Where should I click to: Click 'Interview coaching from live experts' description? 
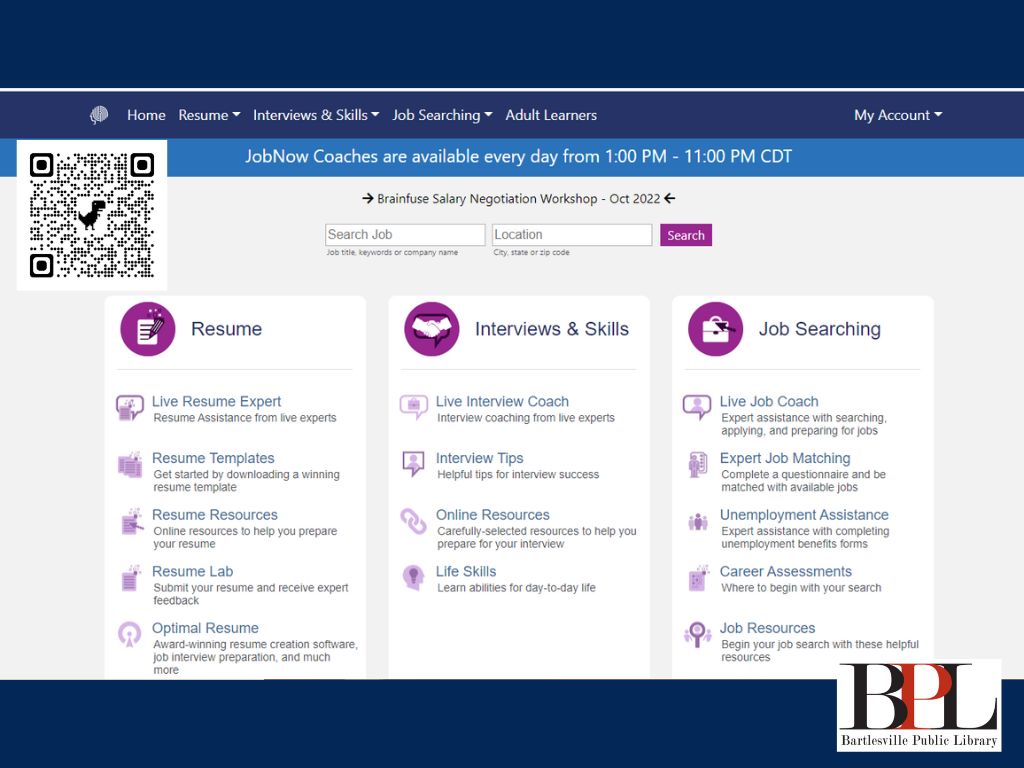click(x=526, y=418)
